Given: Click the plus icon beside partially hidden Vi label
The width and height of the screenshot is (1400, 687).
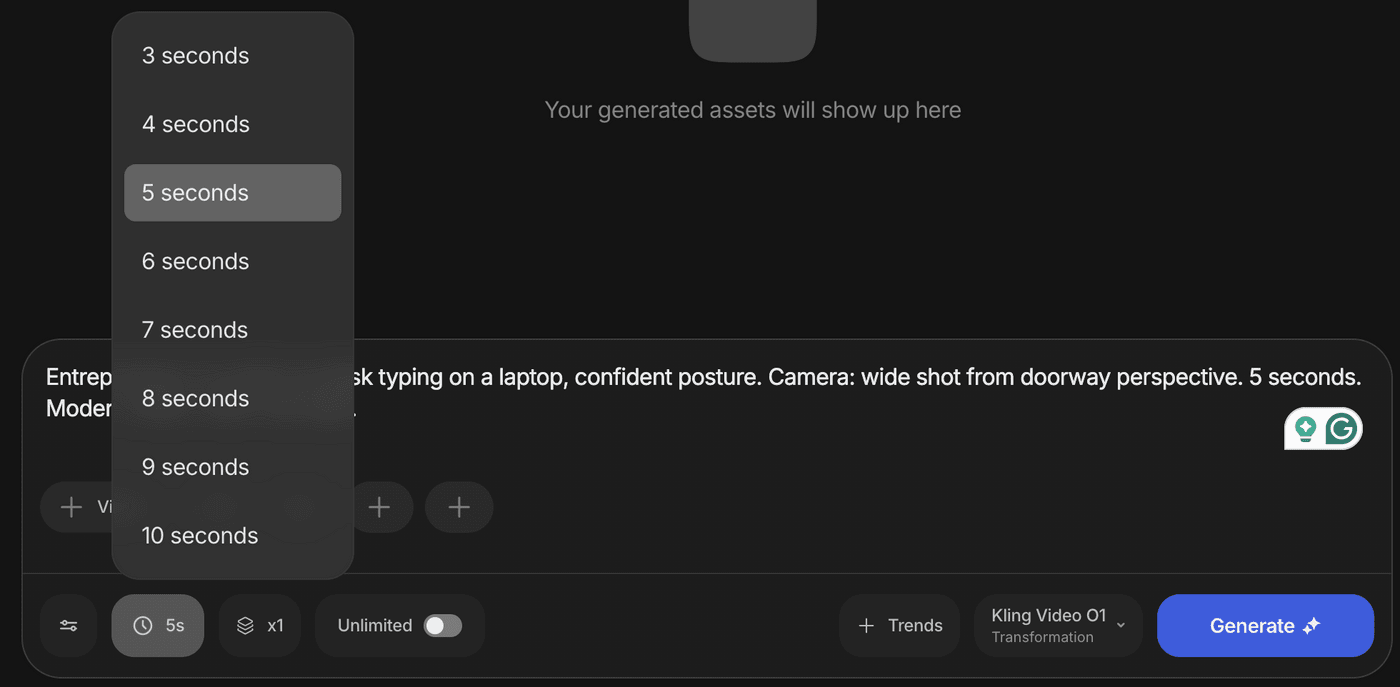Looking at the screenshot, I should tap(72, 507).
